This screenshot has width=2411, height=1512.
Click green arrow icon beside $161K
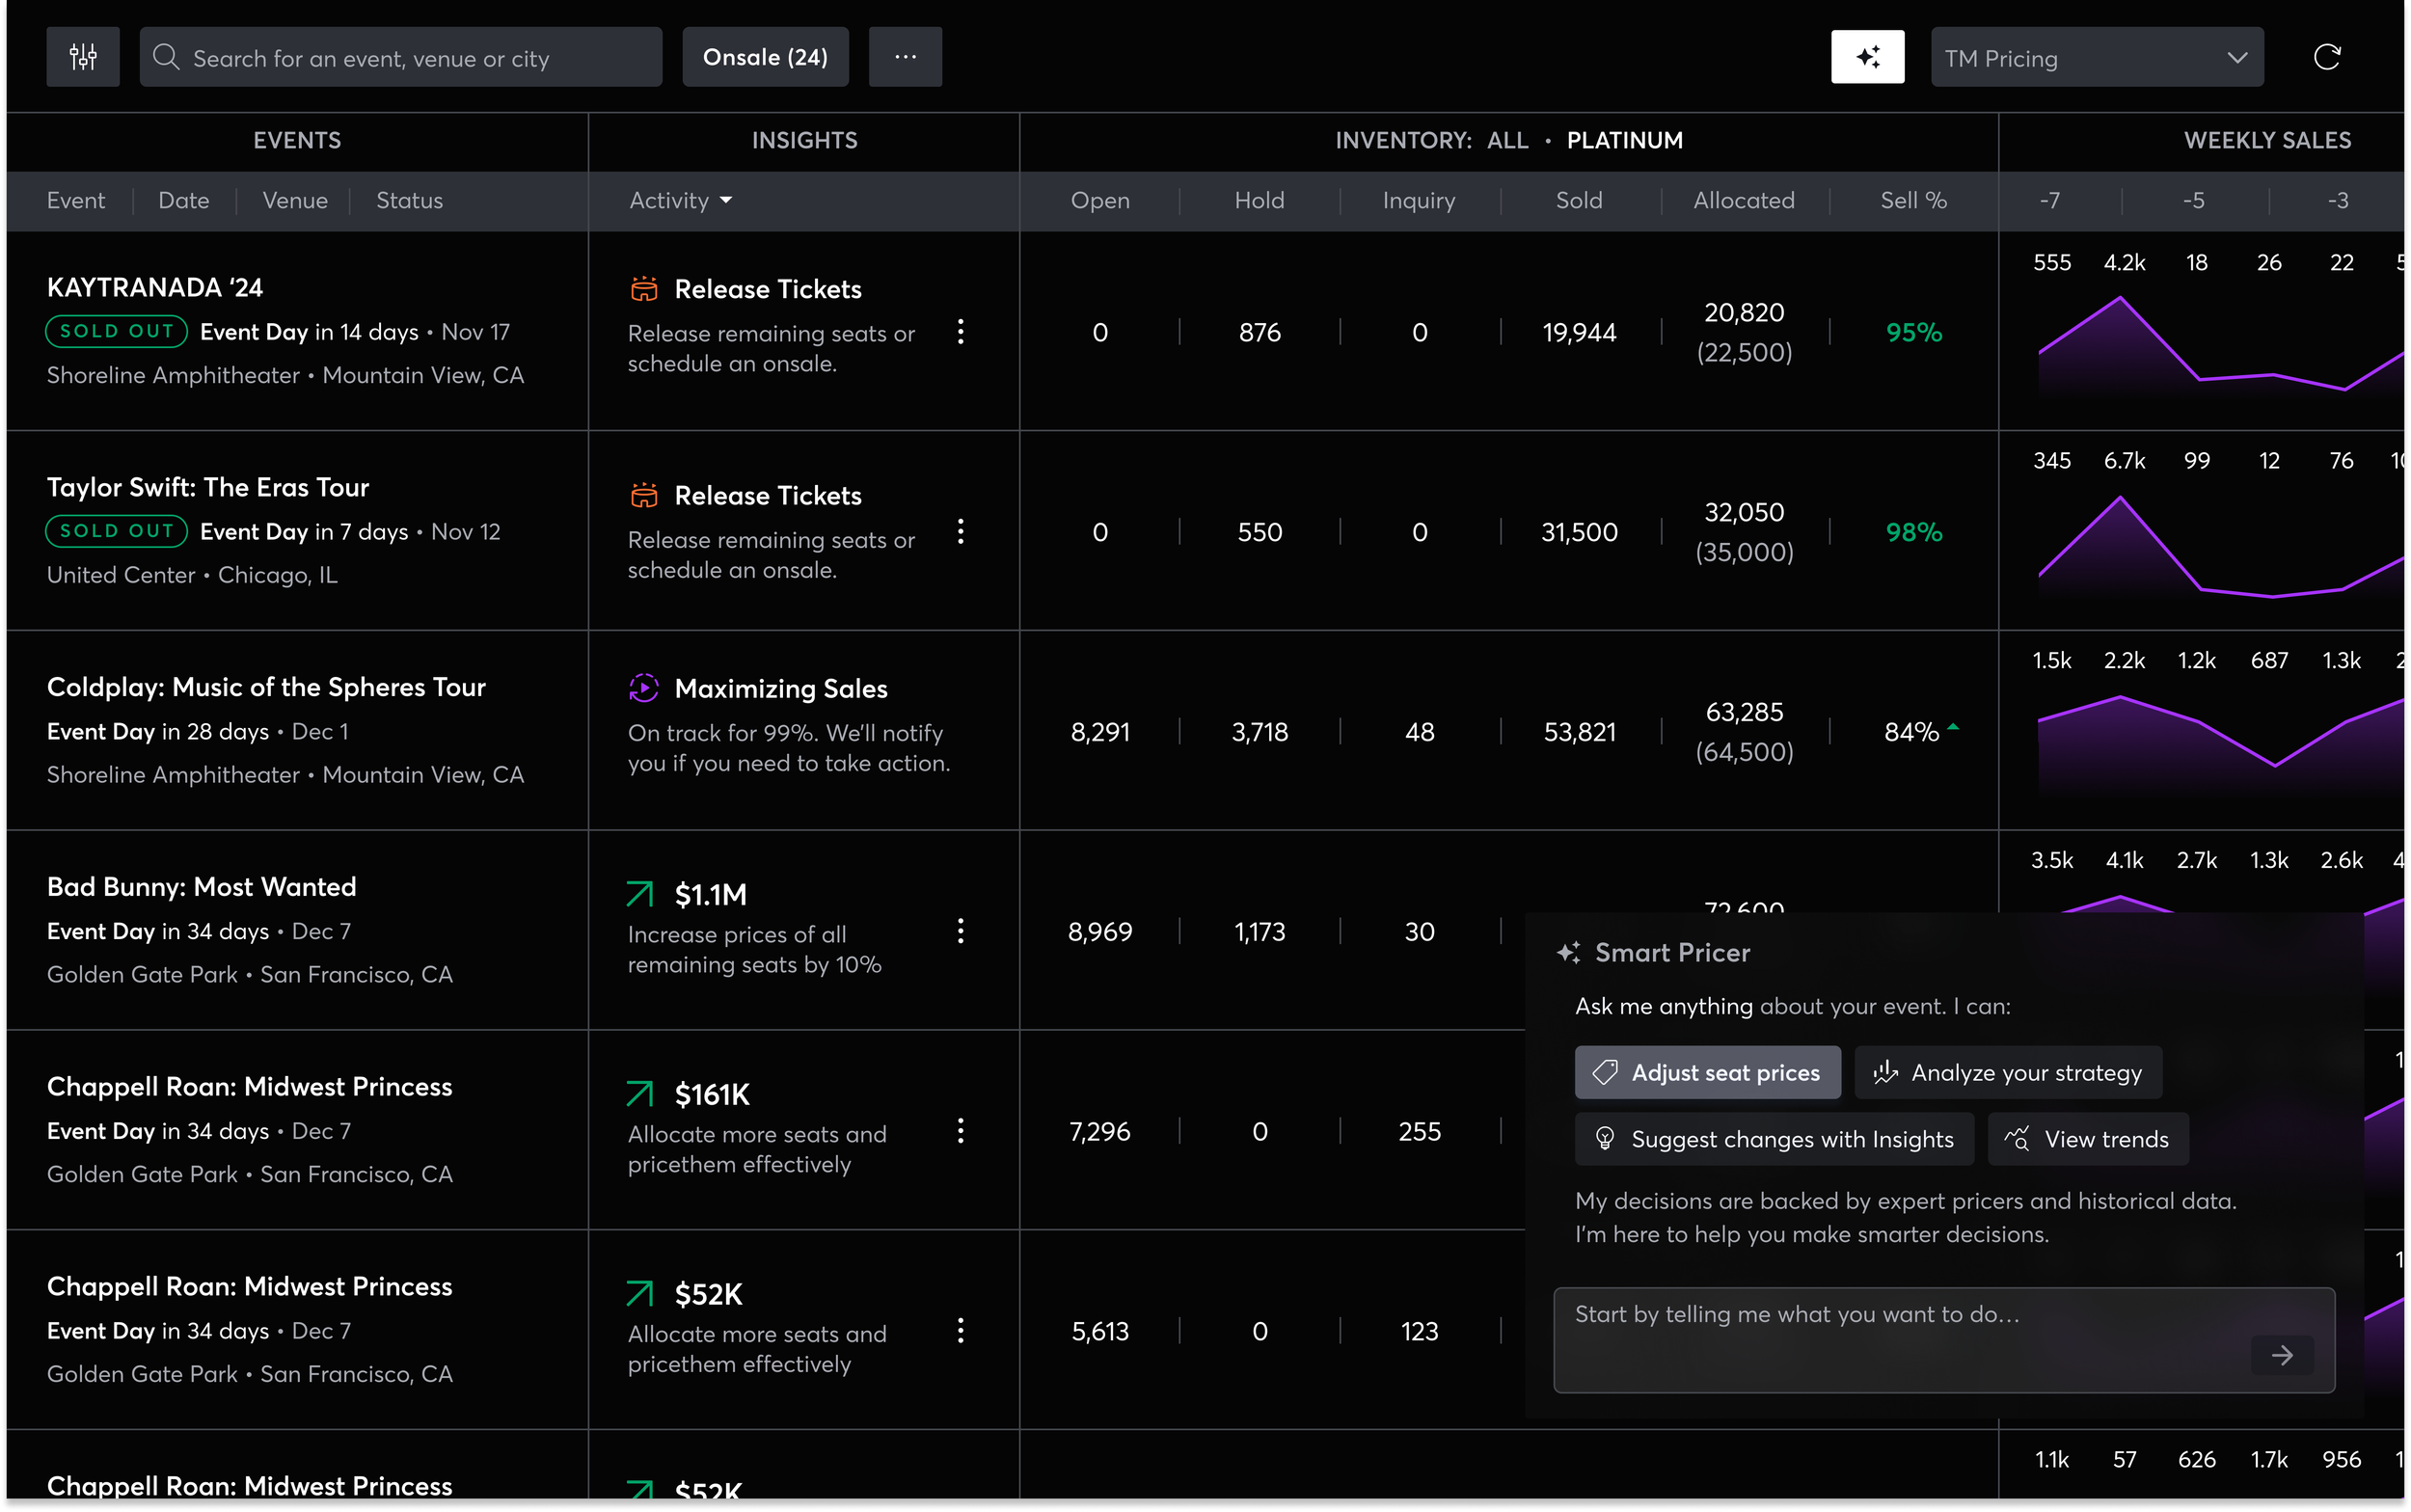(640, 1093)
